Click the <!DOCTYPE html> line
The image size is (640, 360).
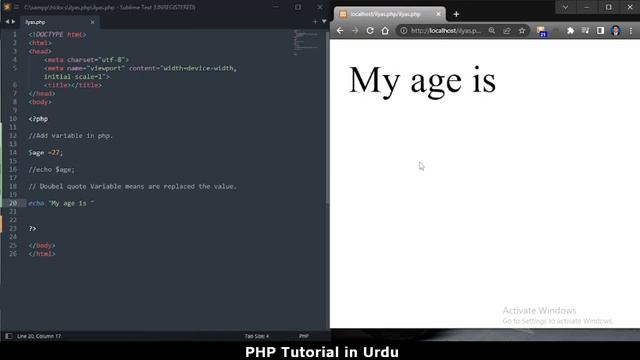point(57,35)
